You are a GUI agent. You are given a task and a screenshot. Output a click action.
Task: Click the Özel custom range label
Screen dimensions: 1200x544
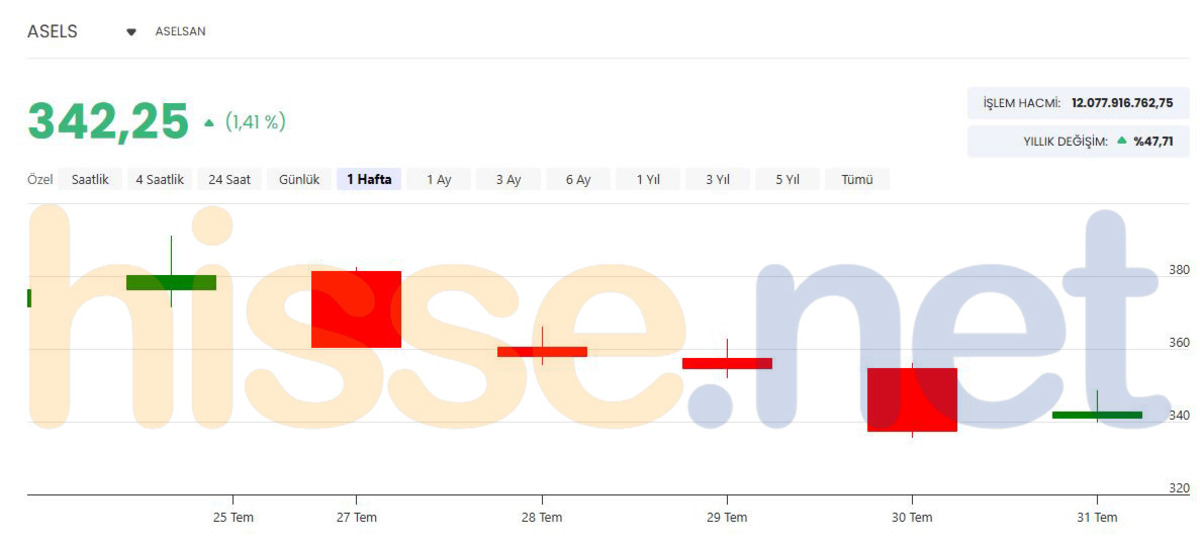[x=39, y=180]
